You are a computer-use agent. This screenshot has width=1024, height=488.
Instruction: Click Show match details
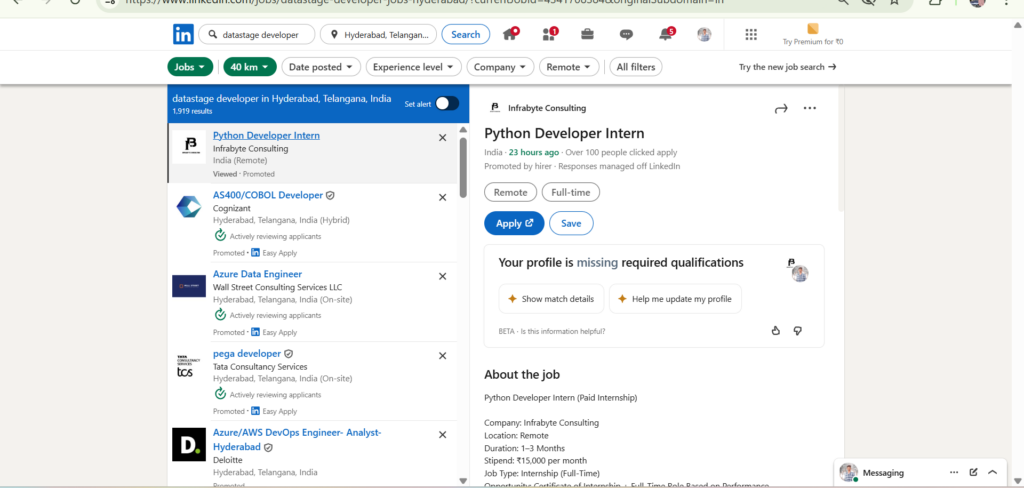coord(551,299)
